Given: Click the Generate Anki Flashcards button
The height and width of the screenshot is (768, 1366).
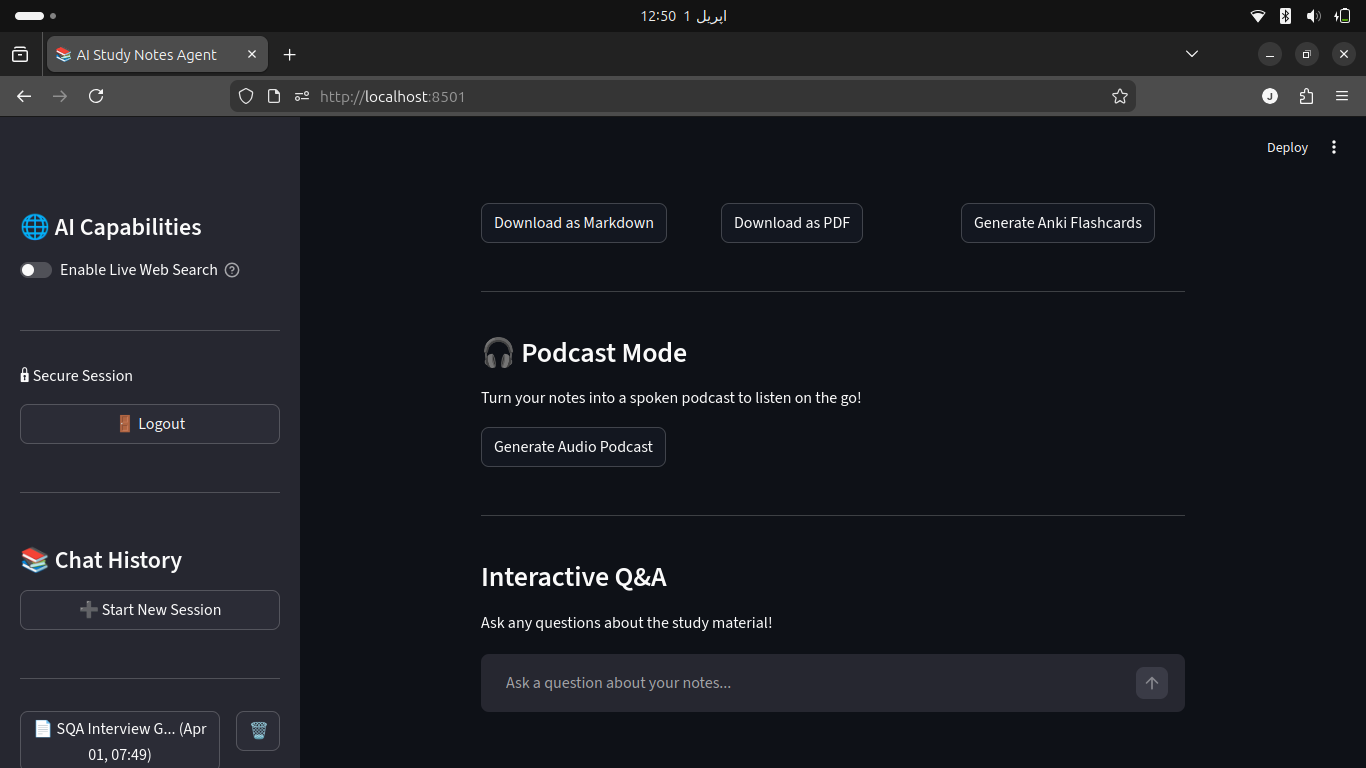Looking at the screenshot, I should (1058, 223).
